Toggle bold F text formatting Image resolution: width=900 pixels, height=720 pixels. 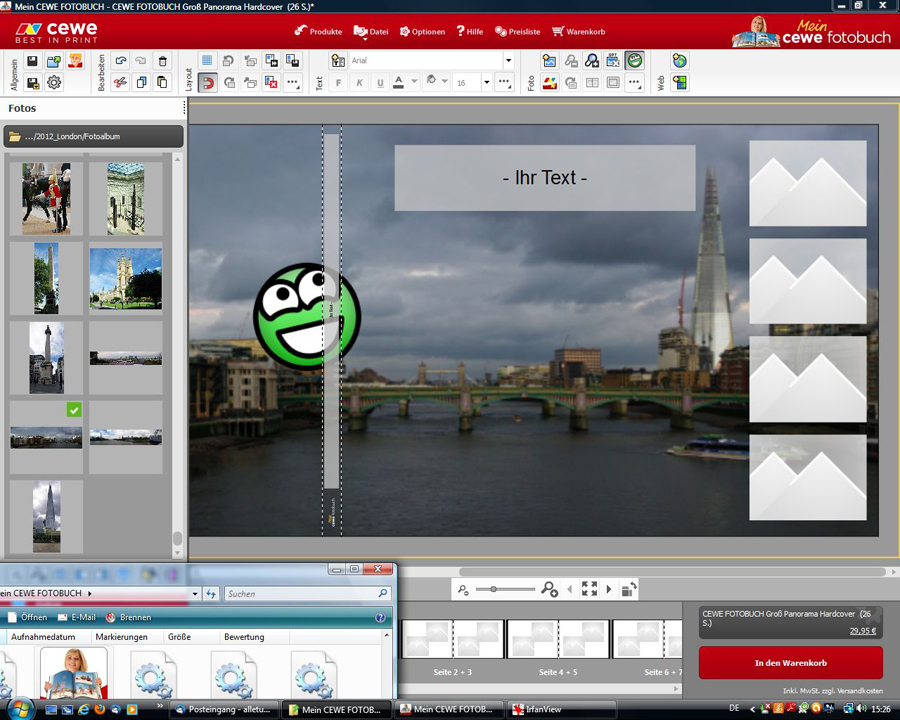pyautogui.click(x=339, y=83)
